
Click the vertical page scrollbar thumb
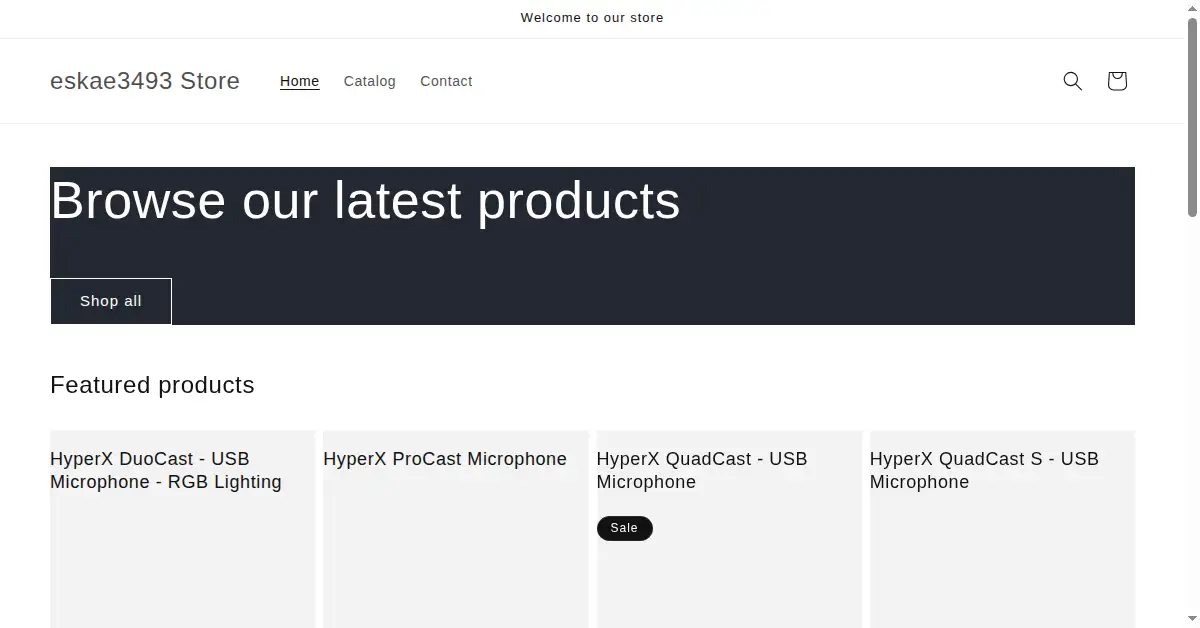click(x=1192, y=116)
